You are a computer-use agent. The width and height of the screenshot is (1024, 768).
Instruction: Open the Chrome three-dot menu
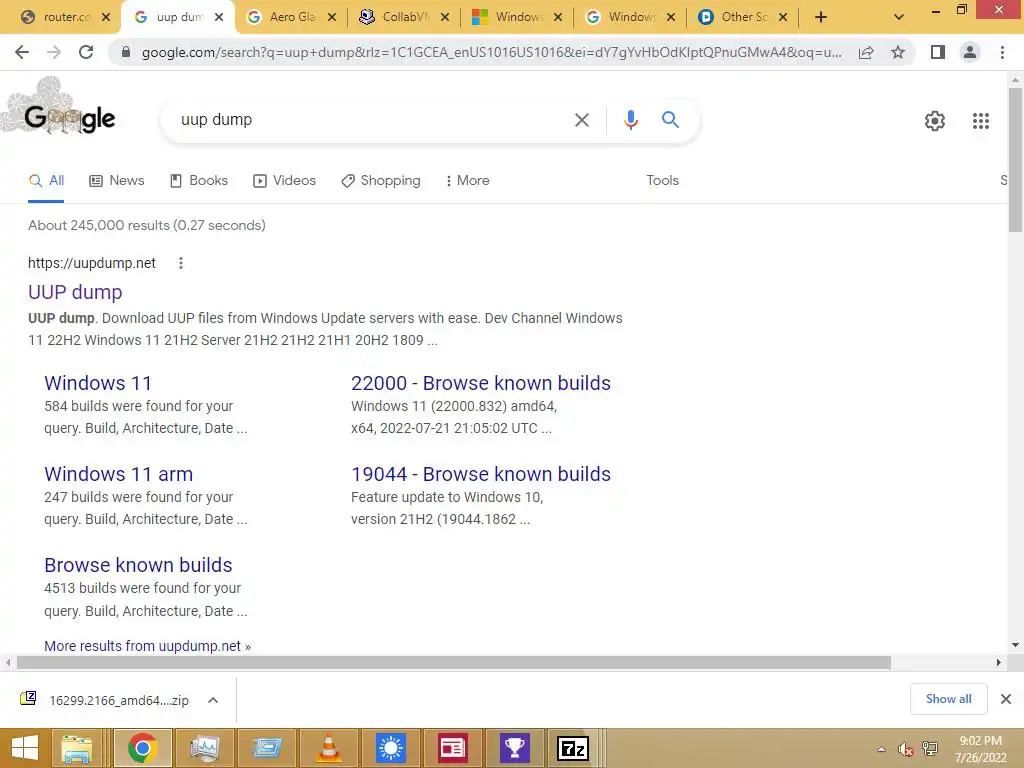[x=1002, y=52]
